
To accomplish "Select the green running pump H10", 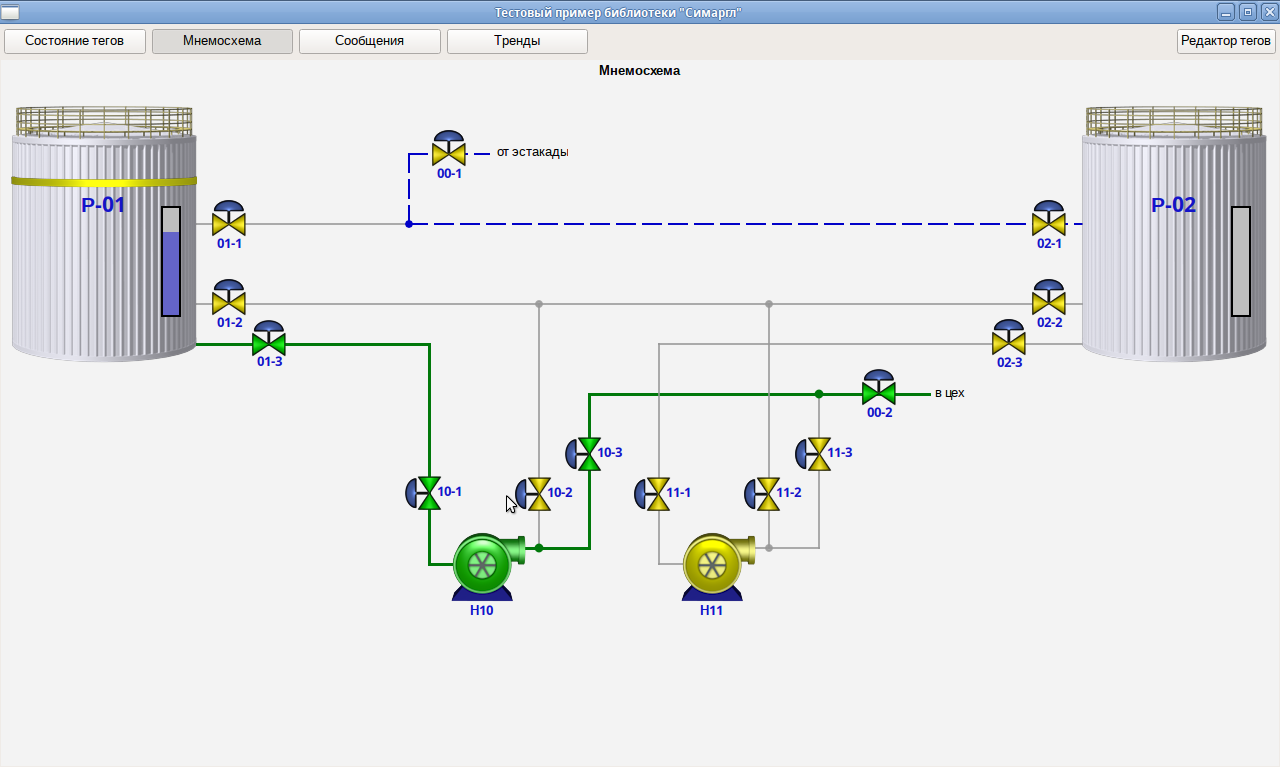I will pyautogui.click(x=487, y=567).
